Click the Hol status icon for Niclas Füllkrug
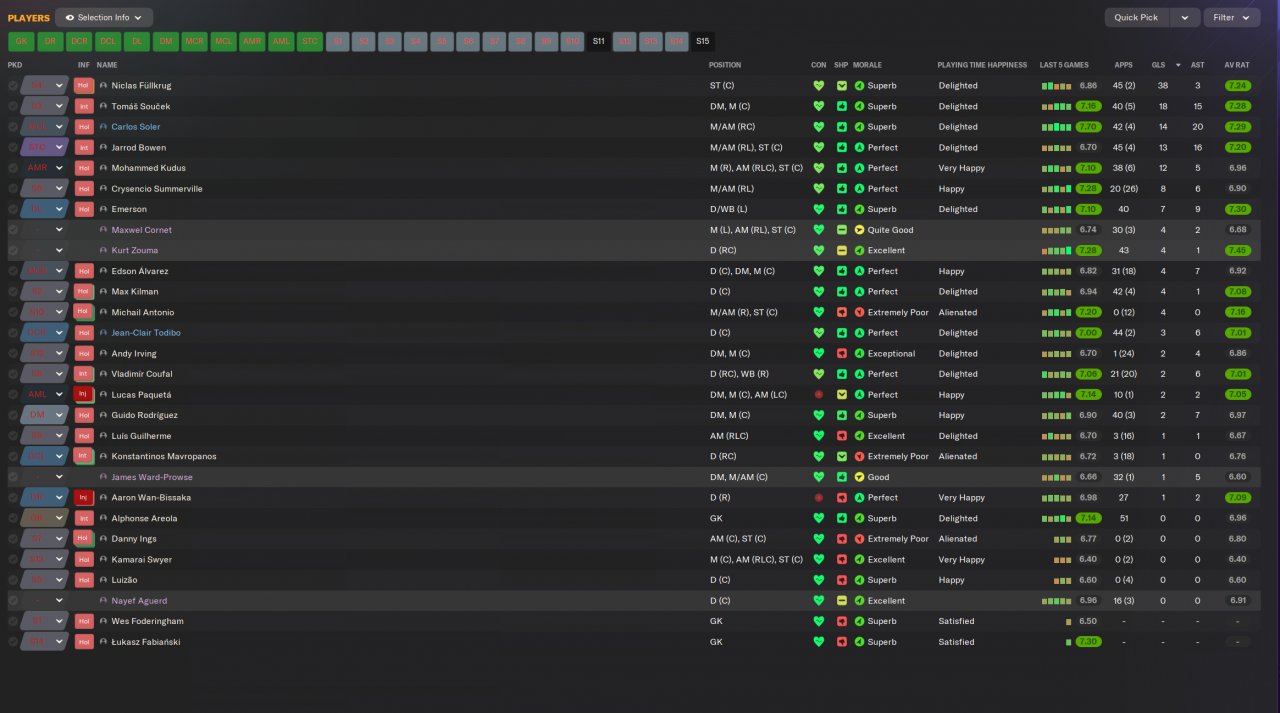The width and height of the screenshot is (1280, 713). (x=84, y=86)
